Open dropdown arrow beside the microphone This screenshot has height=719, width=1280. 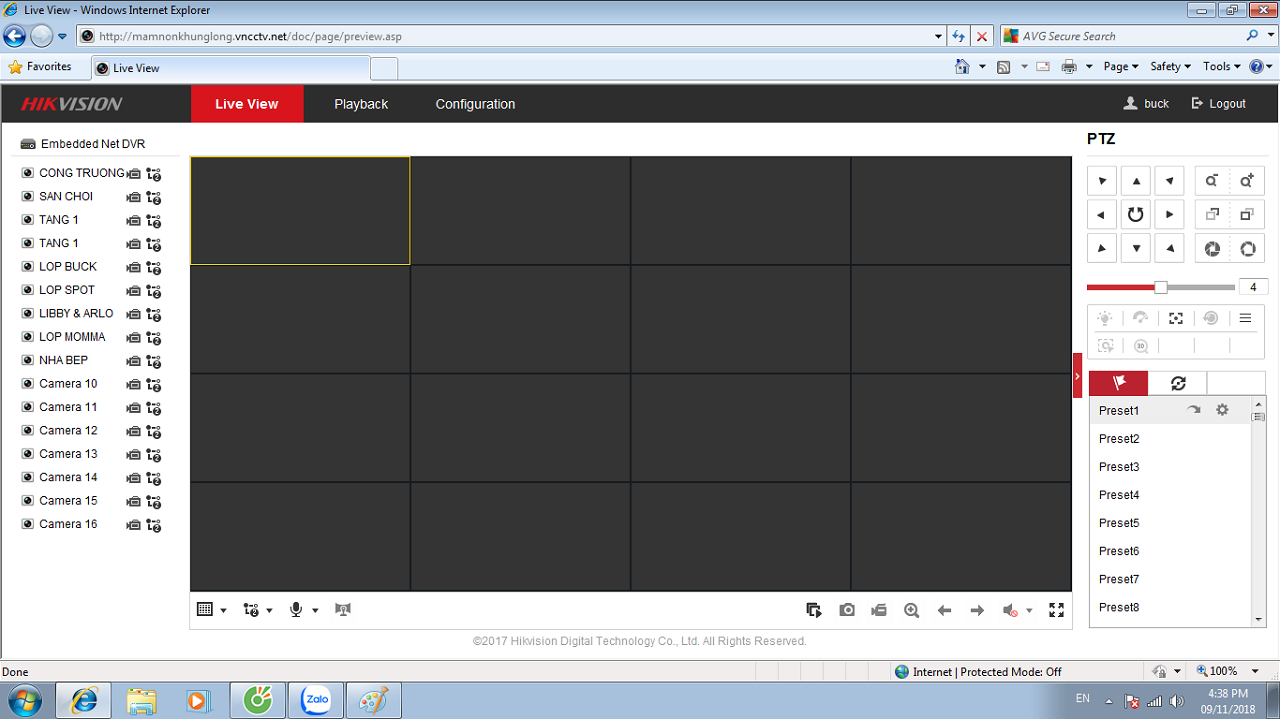315,610
